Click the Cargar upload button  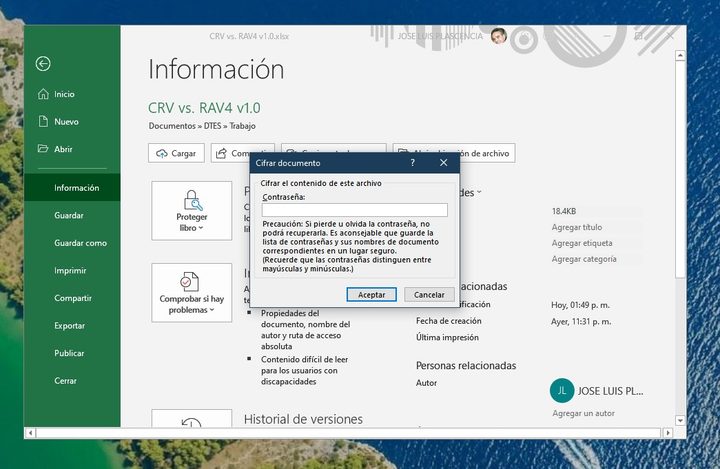(176, 153)
